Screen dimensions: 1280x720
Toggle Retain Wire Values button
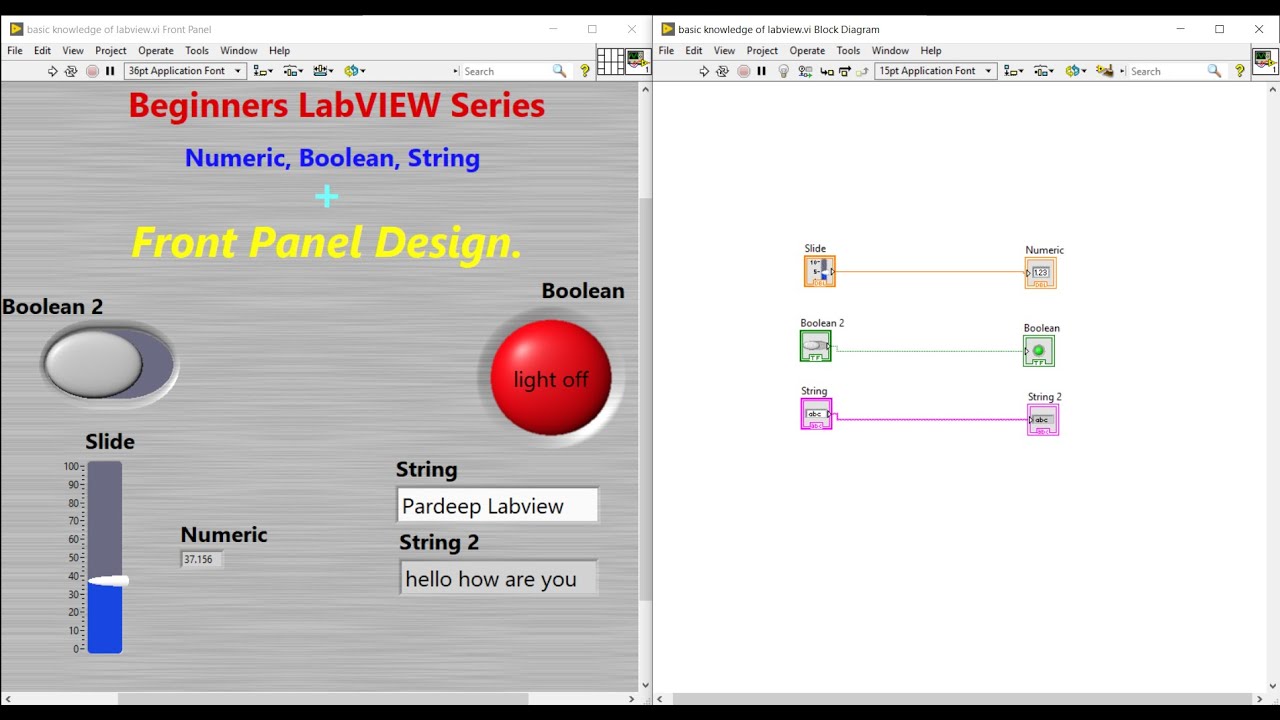pos(805,71)
